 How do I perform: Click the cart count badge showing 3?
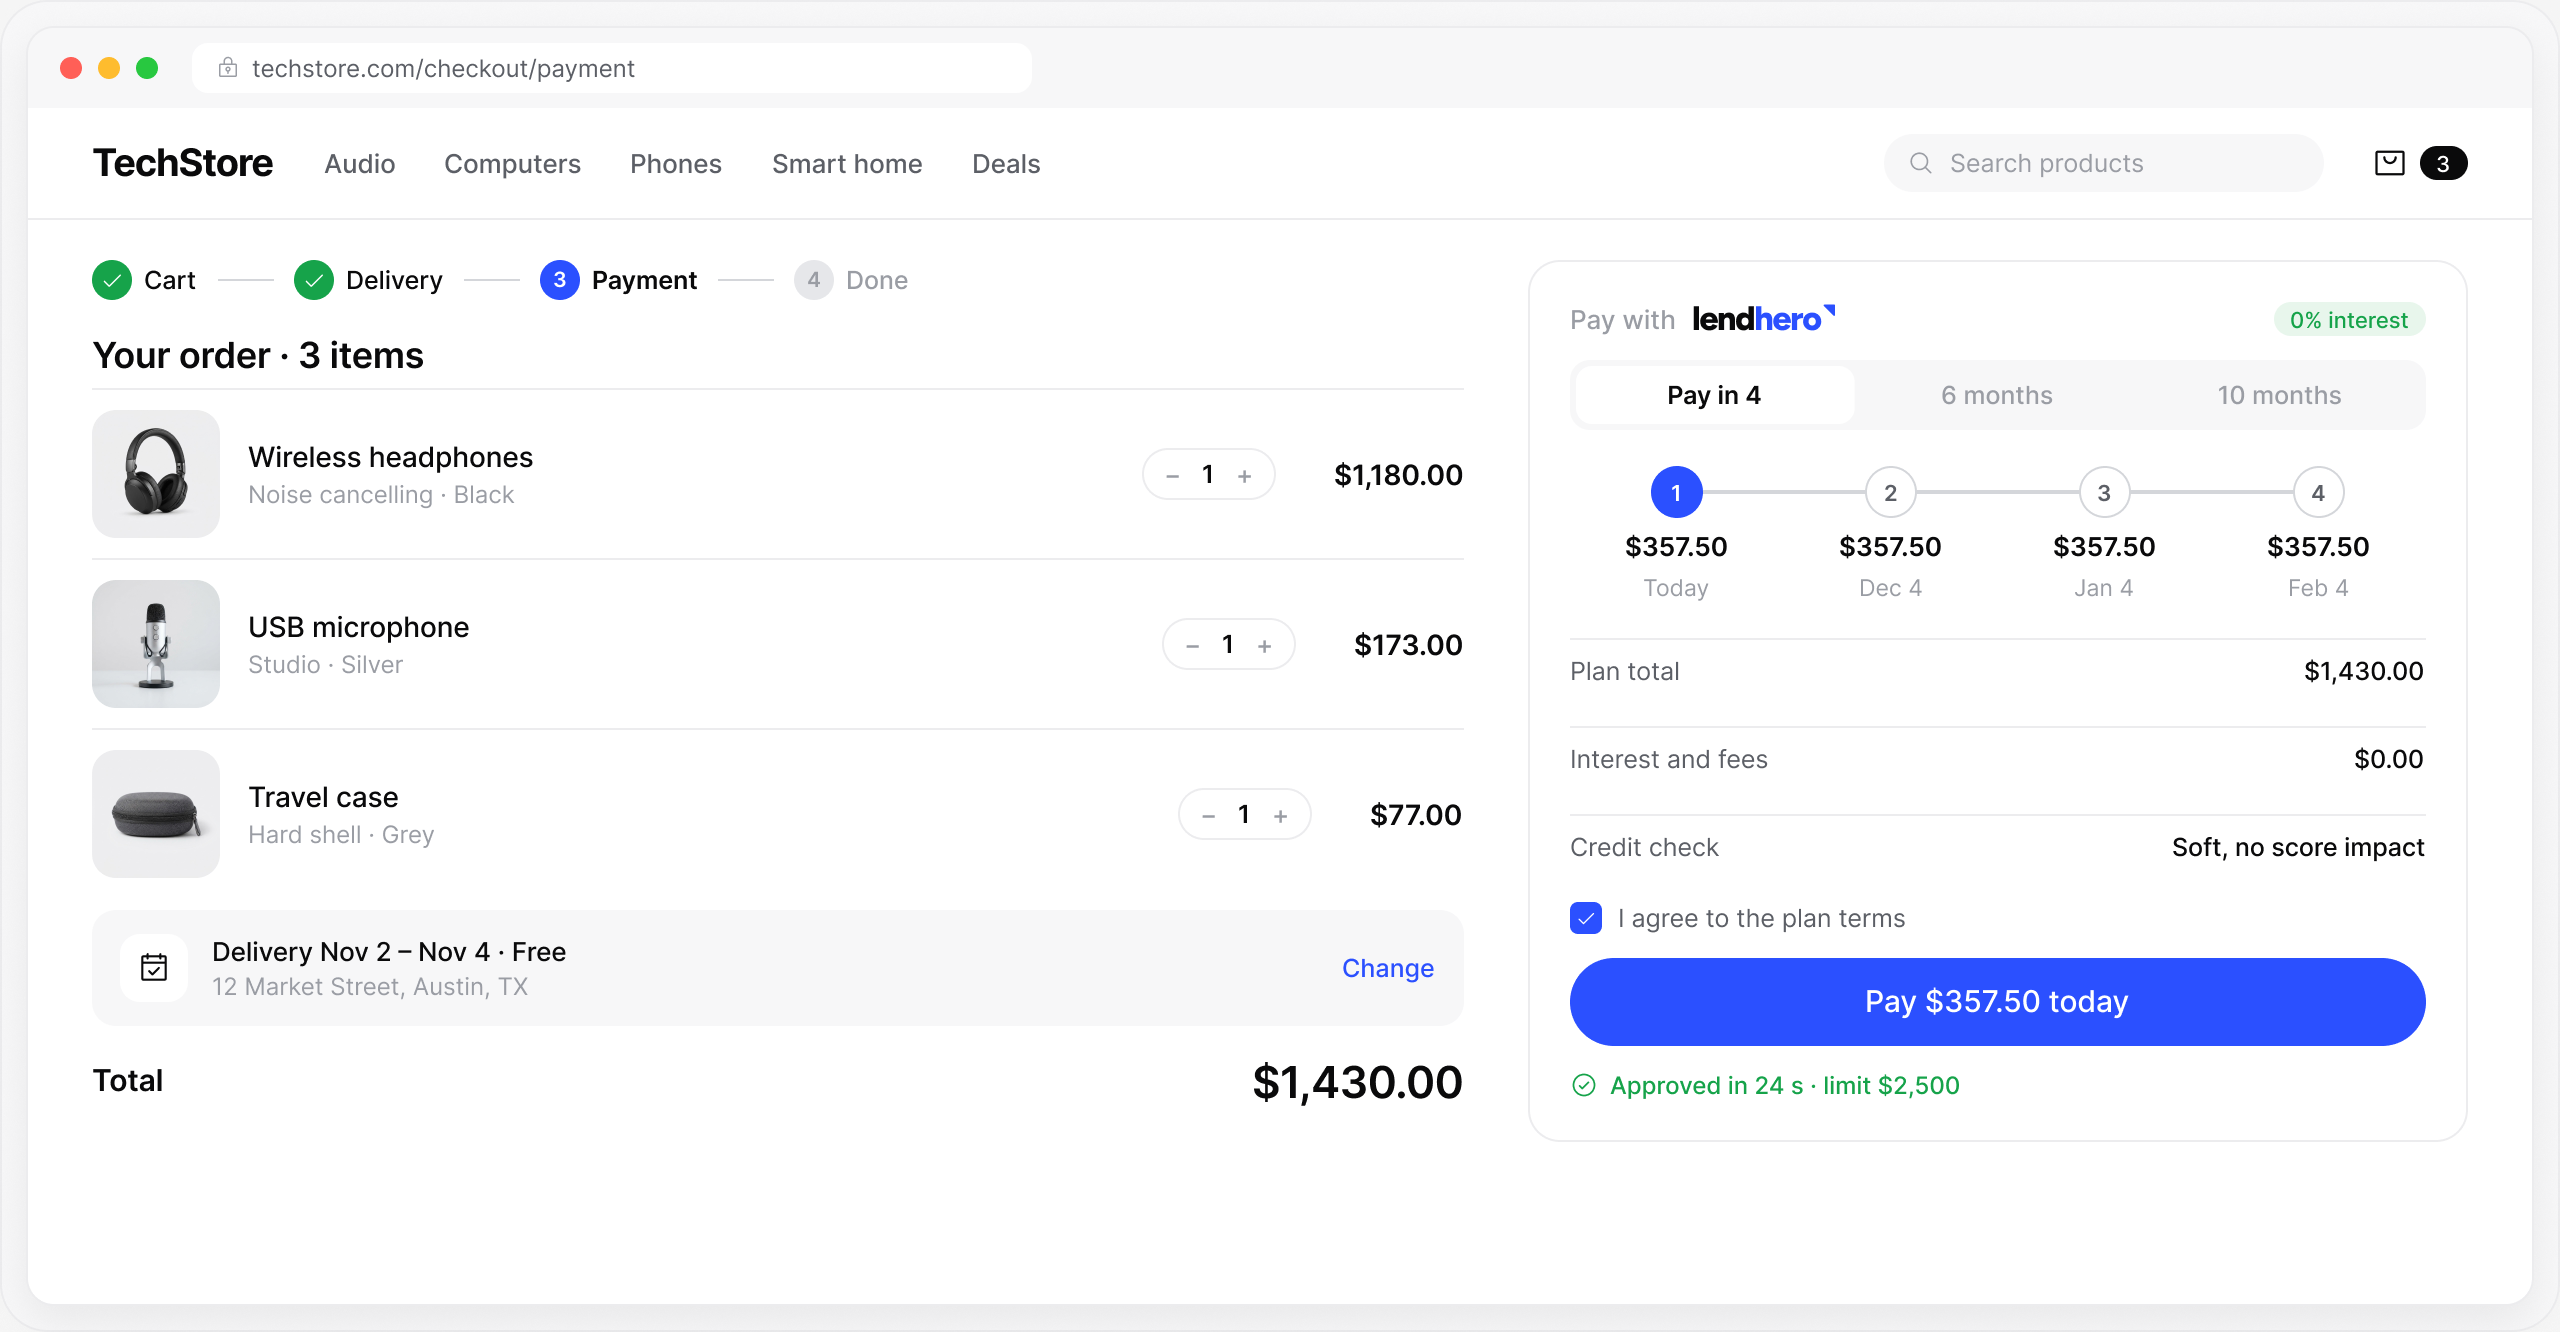pyautogui.click(x=2443, y=163)
